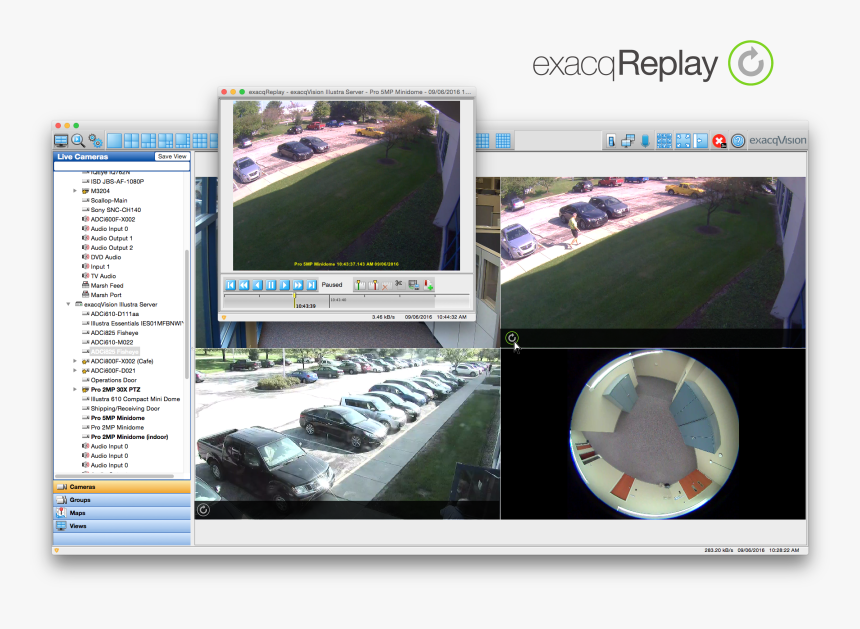Click the bottom-left parking lot video panel
This screenshot has width=860, height=629.
[x=348, y=434]
